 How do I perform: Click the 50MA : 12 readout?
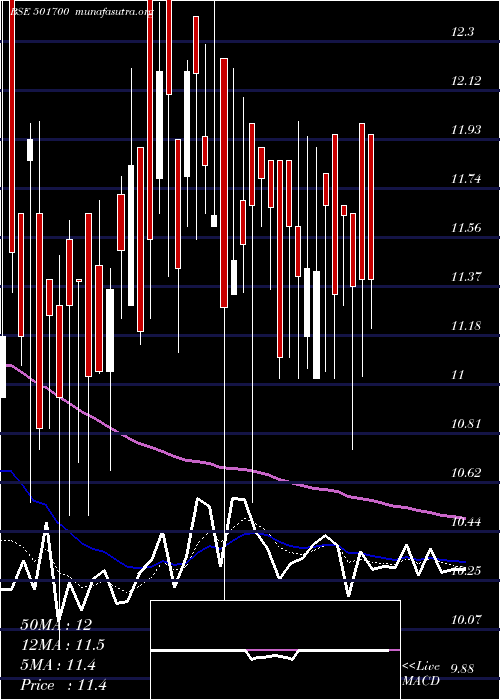(x=56, y=625)
